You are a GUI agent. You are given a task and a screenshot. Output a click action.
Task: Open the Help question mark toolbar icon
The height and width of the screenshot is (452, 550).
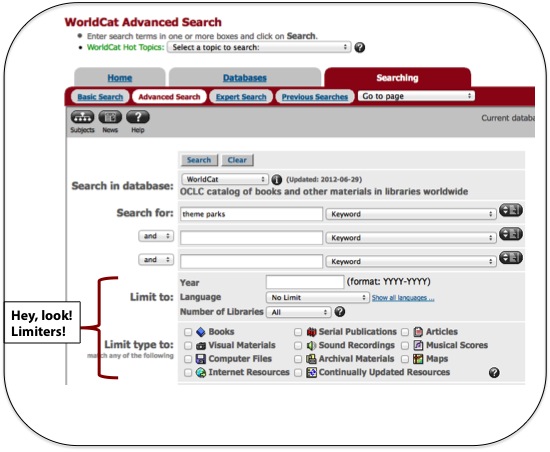click(138, 117)
